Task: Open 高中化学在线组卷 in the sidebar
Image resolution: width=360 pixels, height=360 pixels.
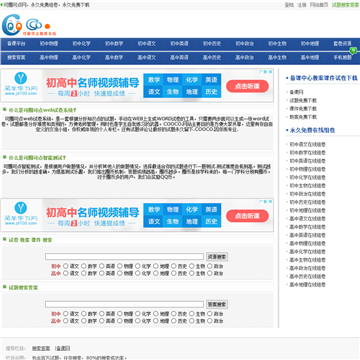Action: coord(307,252)
